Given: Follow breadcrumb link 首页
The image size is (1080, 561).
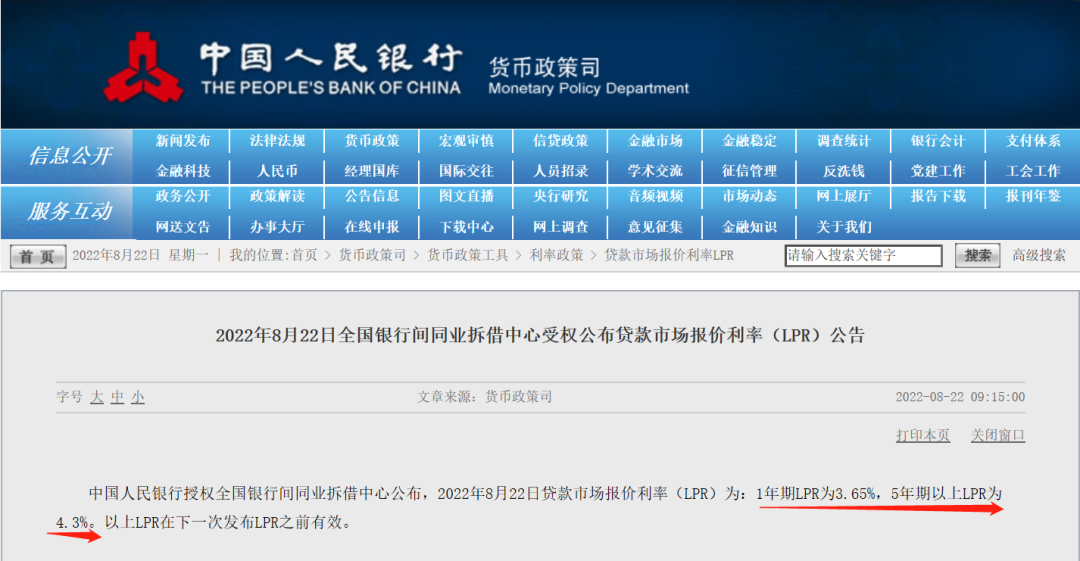Looking at the screenshot, I should click(x=304, y=256).
